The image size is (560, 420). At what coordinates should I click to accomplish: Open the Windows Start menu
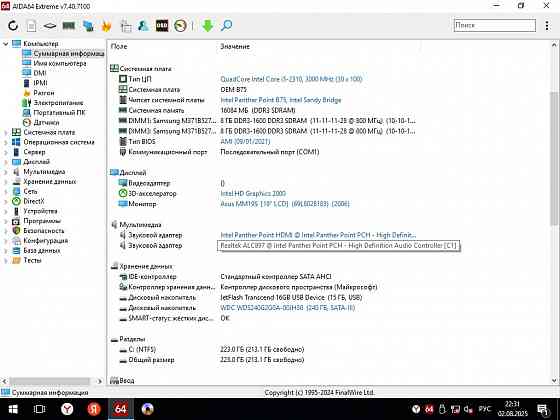(13, 409)
